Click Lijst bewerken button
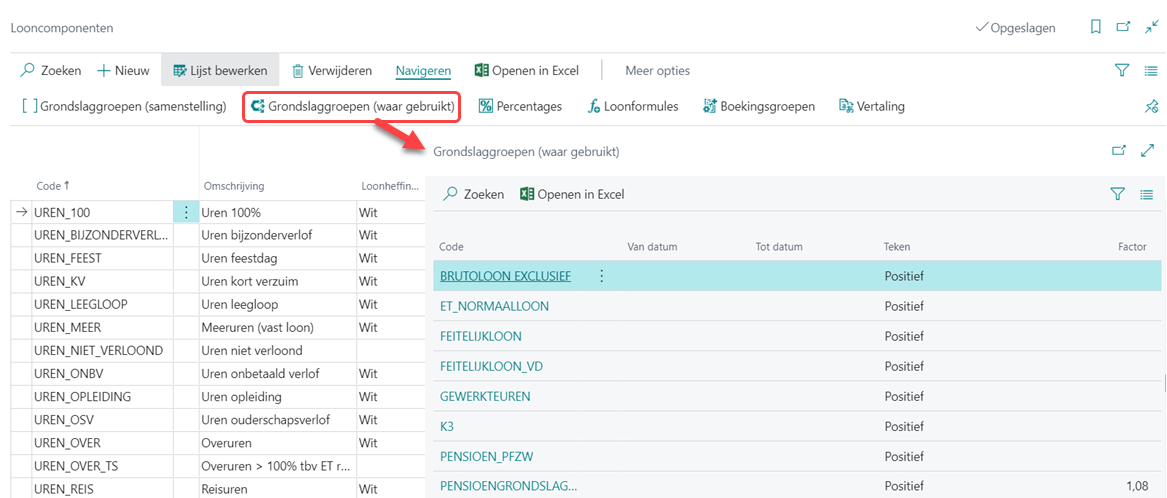Viewport: 1167px width, 498px height. coord(220,71)
